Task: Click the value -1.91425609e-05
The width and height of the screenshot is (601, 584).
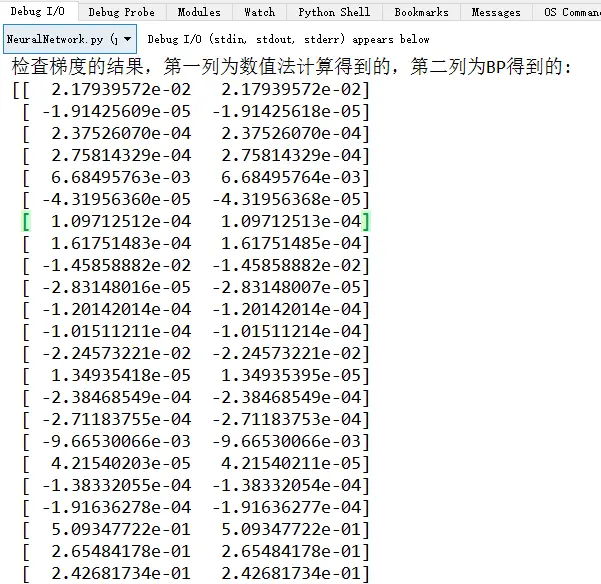Action: [x=116, y=112]
